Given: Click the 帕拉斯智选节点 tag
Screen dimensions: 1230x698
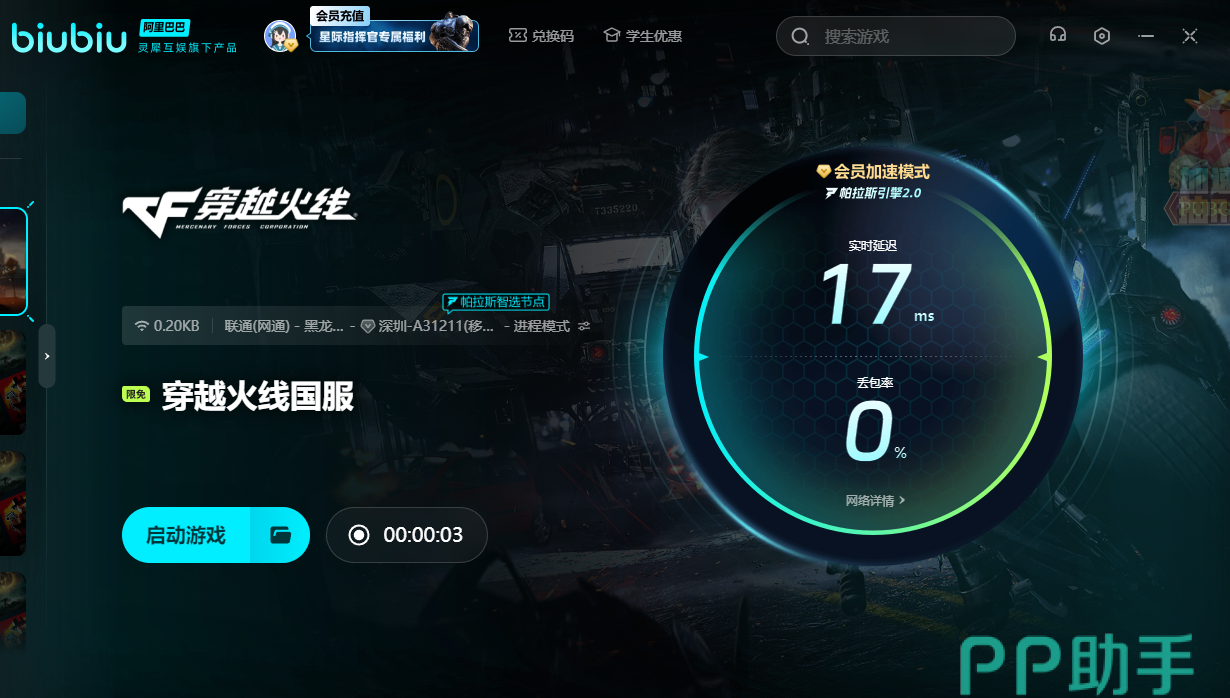Looking at the screenshot, I should coord(496,301).
